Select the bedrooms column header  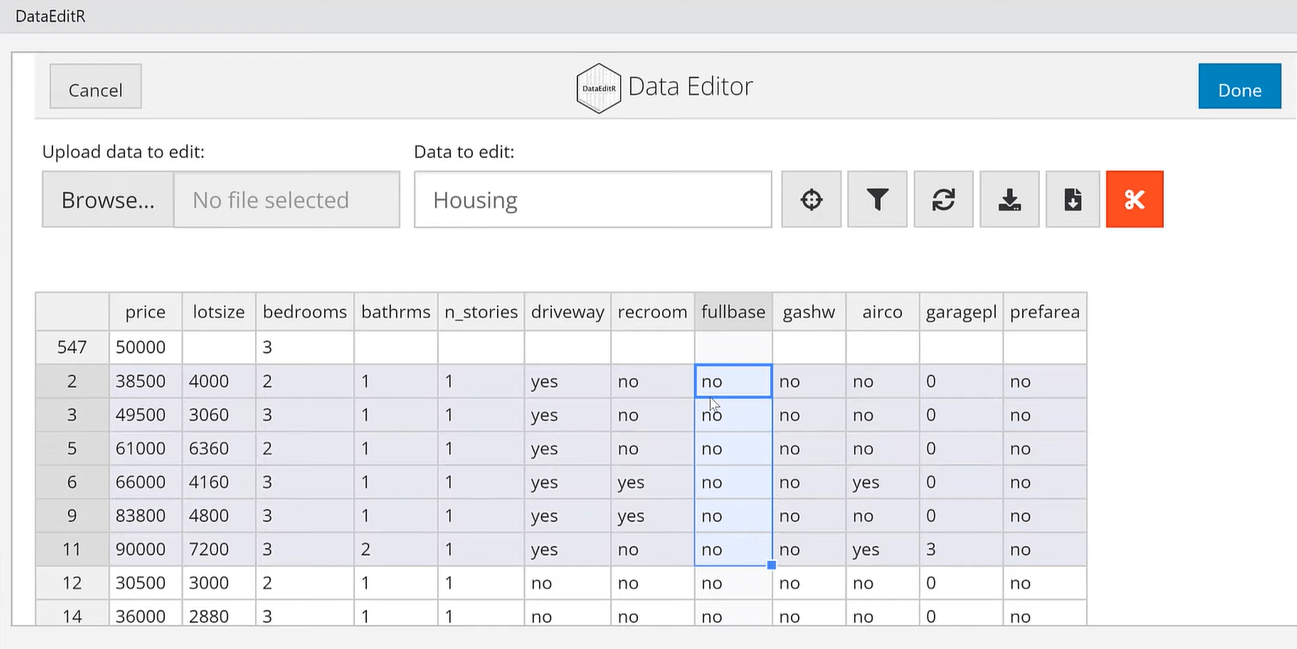pyautogui.click(x=304, y=312)
